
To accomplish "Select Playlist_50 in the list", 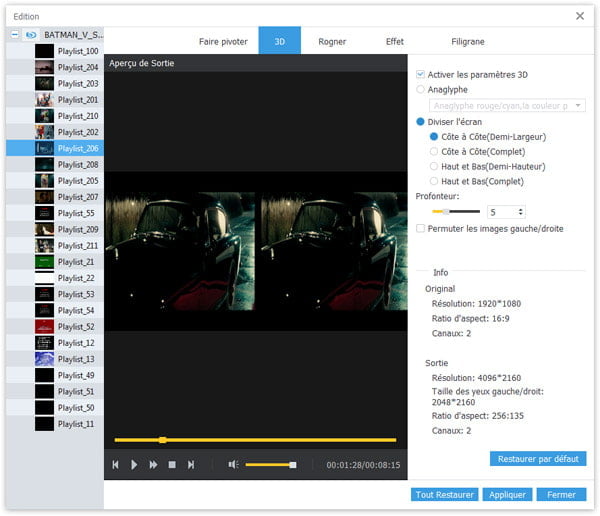I will click(x=55, y=408).
